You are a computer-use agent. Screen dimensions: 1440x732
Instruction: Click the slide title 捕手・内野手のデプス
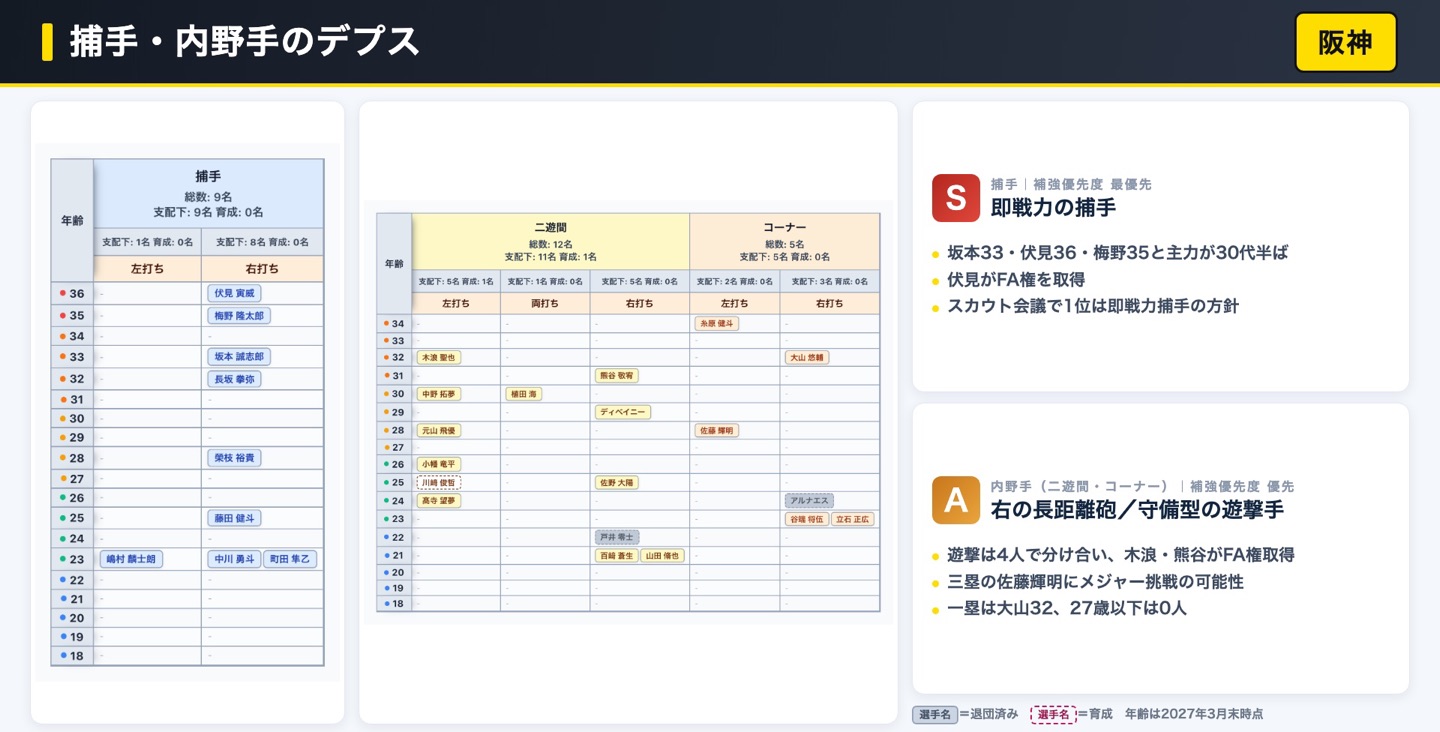(244, 42)
